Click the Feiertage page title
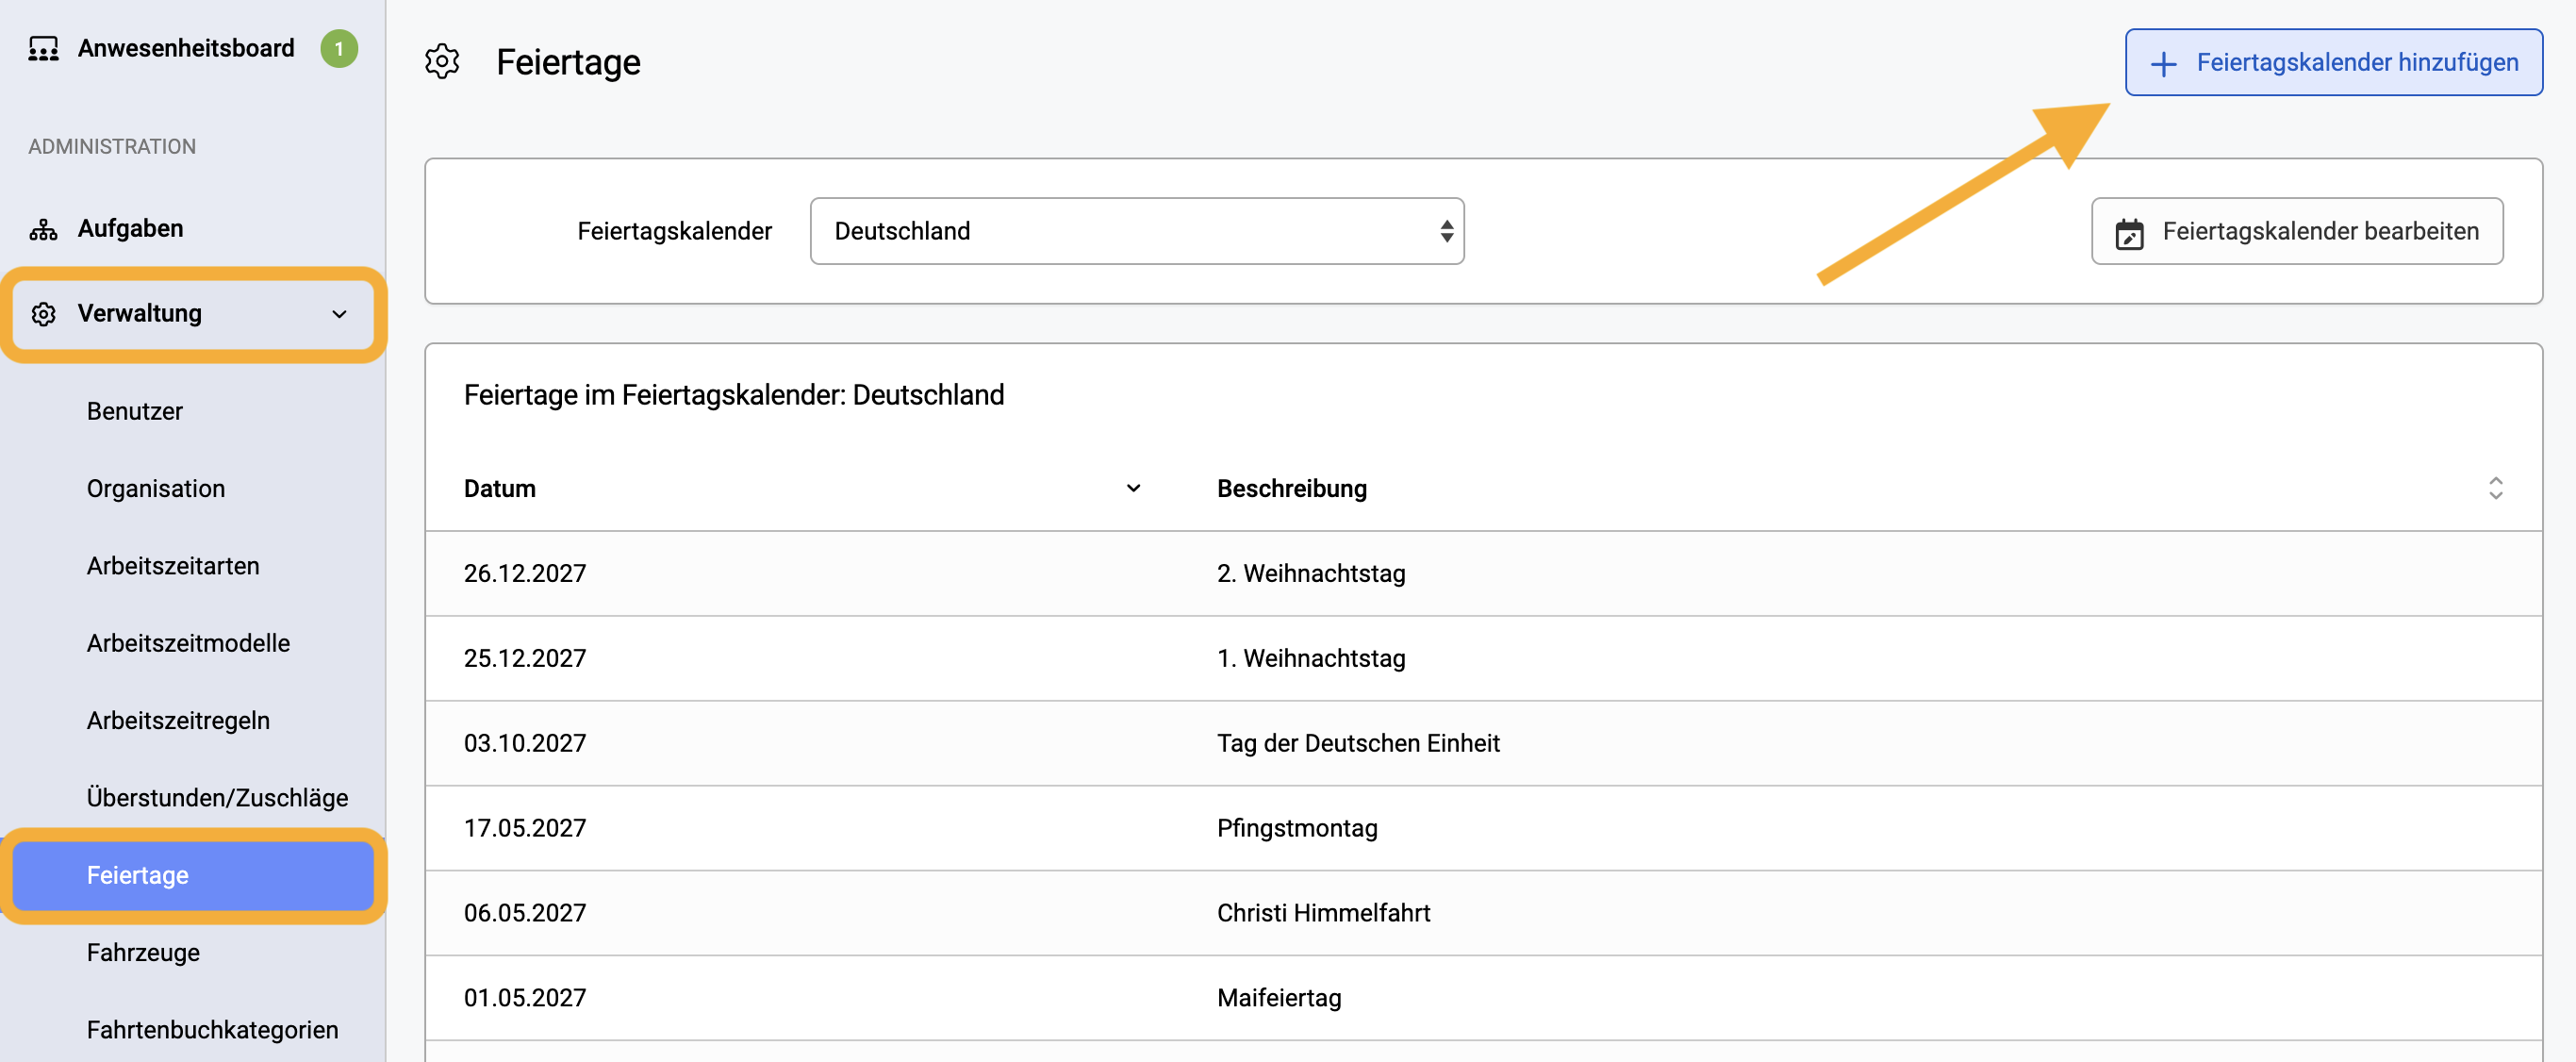 (x=568, y=62)
